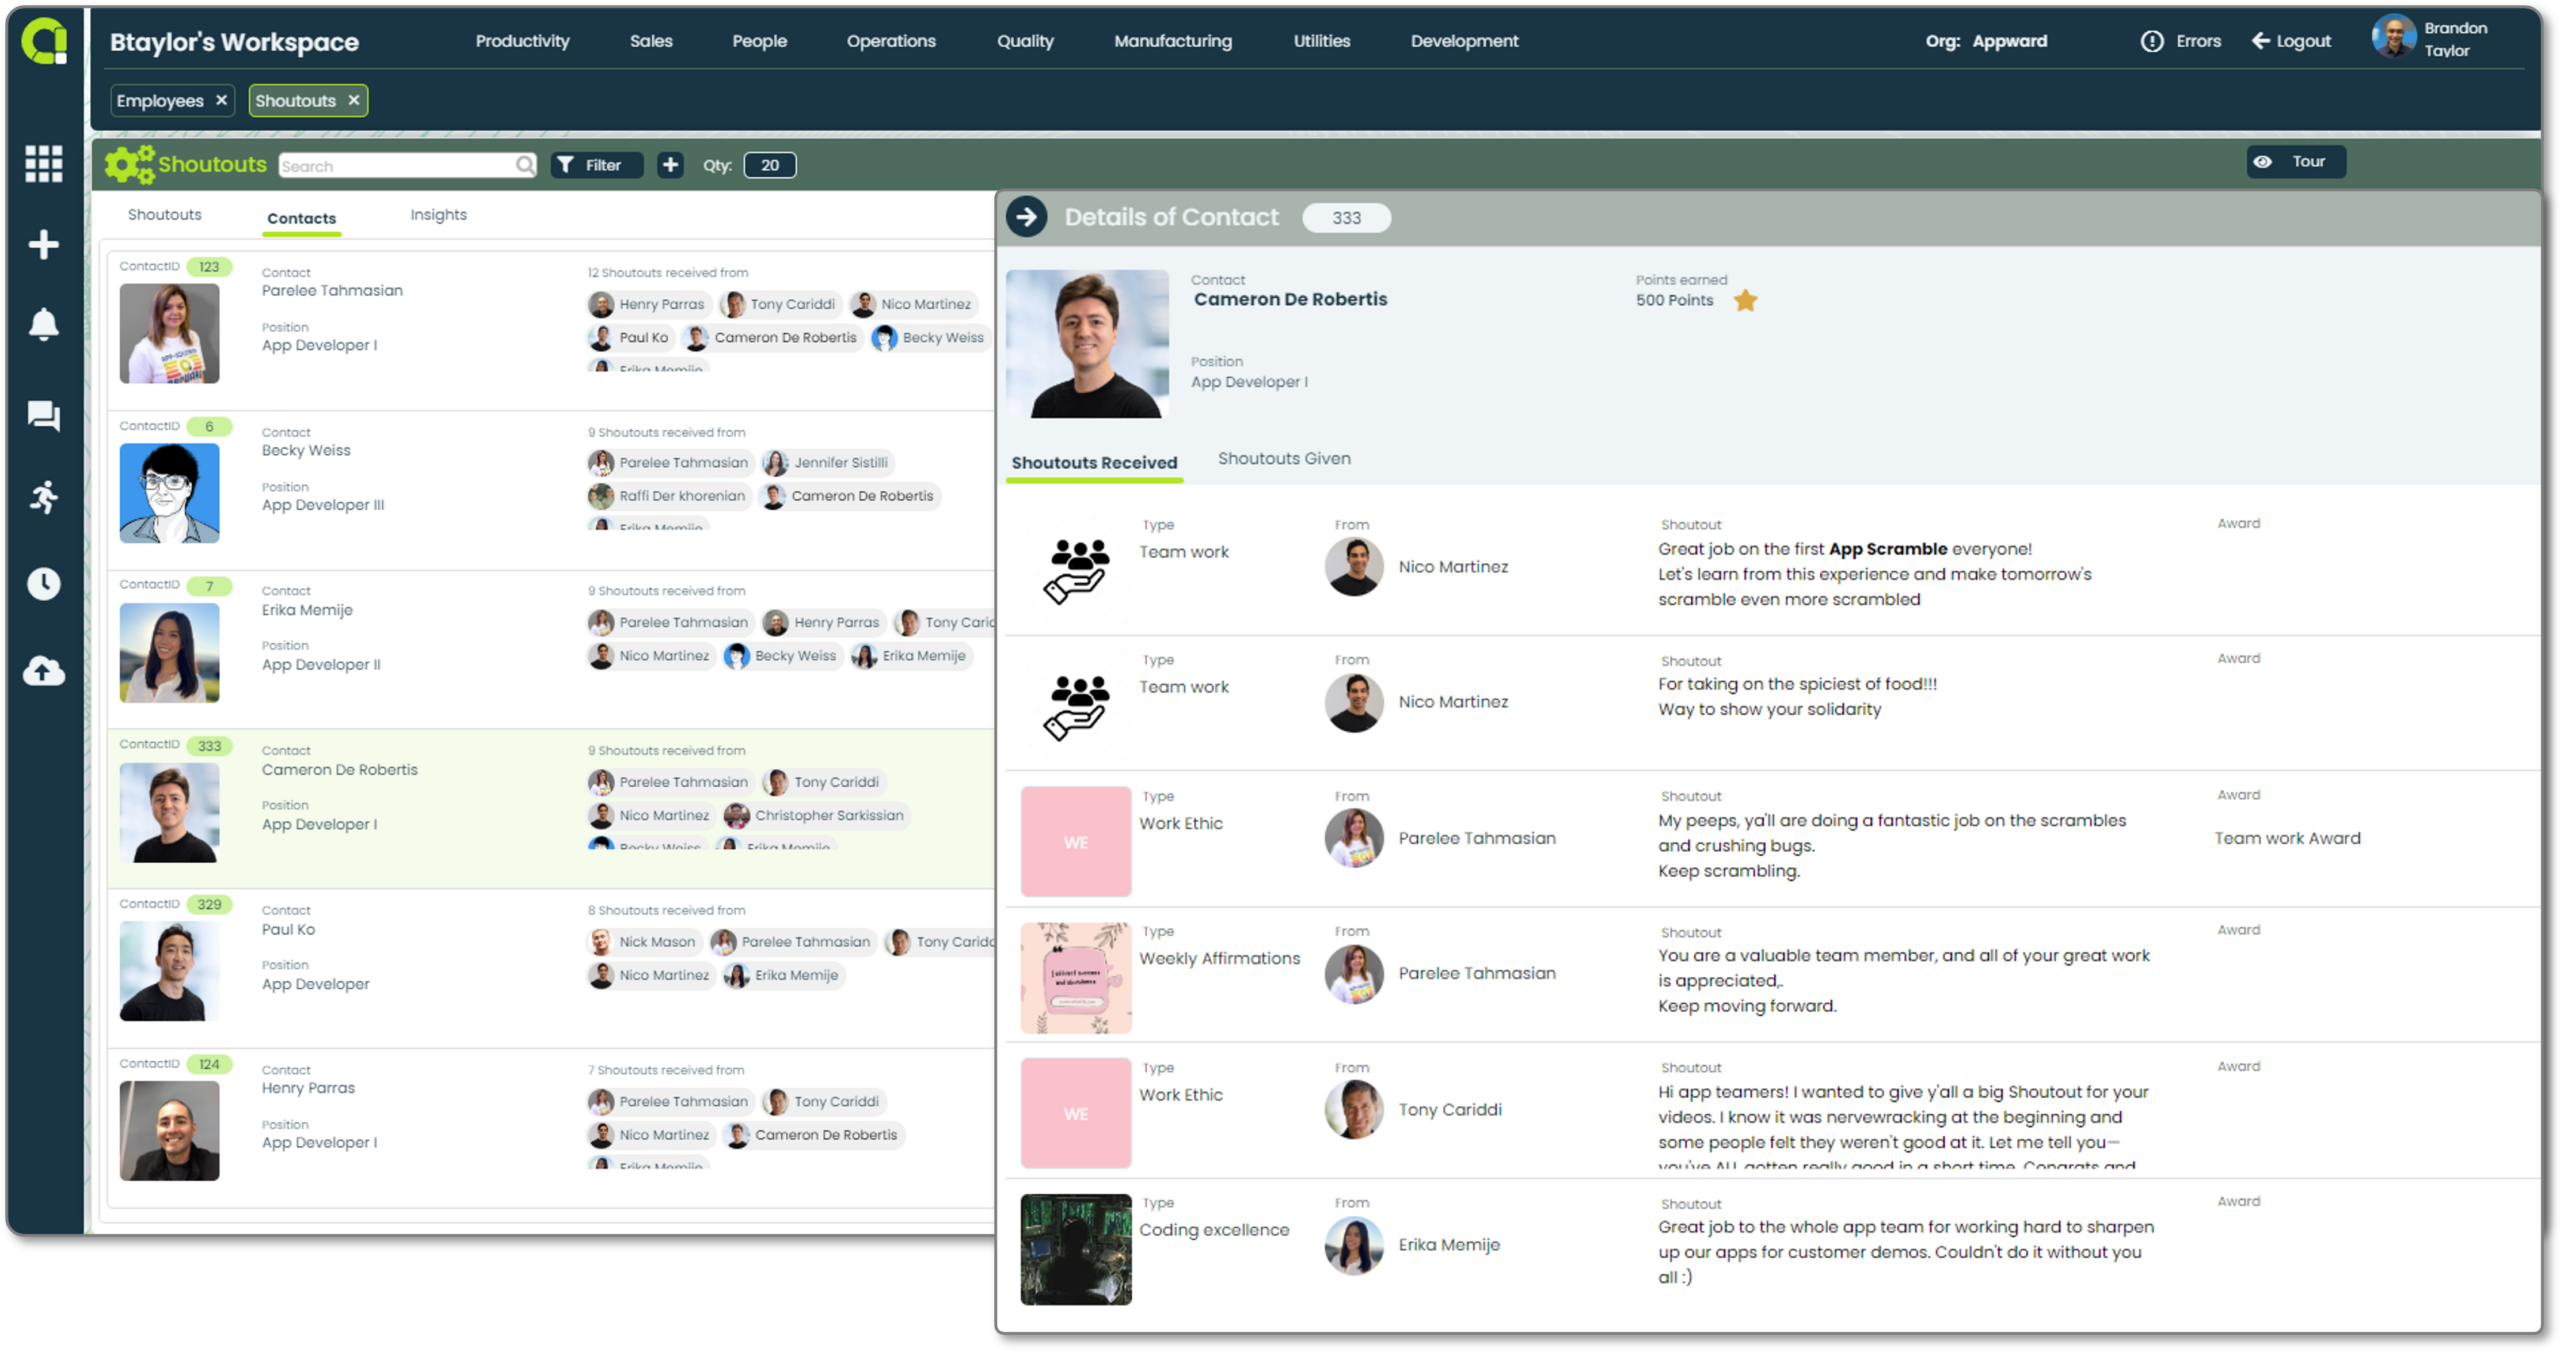Add a new shoutout with plus button
The width and height of the screenshot is (2560, 1351).
(670, 165)
